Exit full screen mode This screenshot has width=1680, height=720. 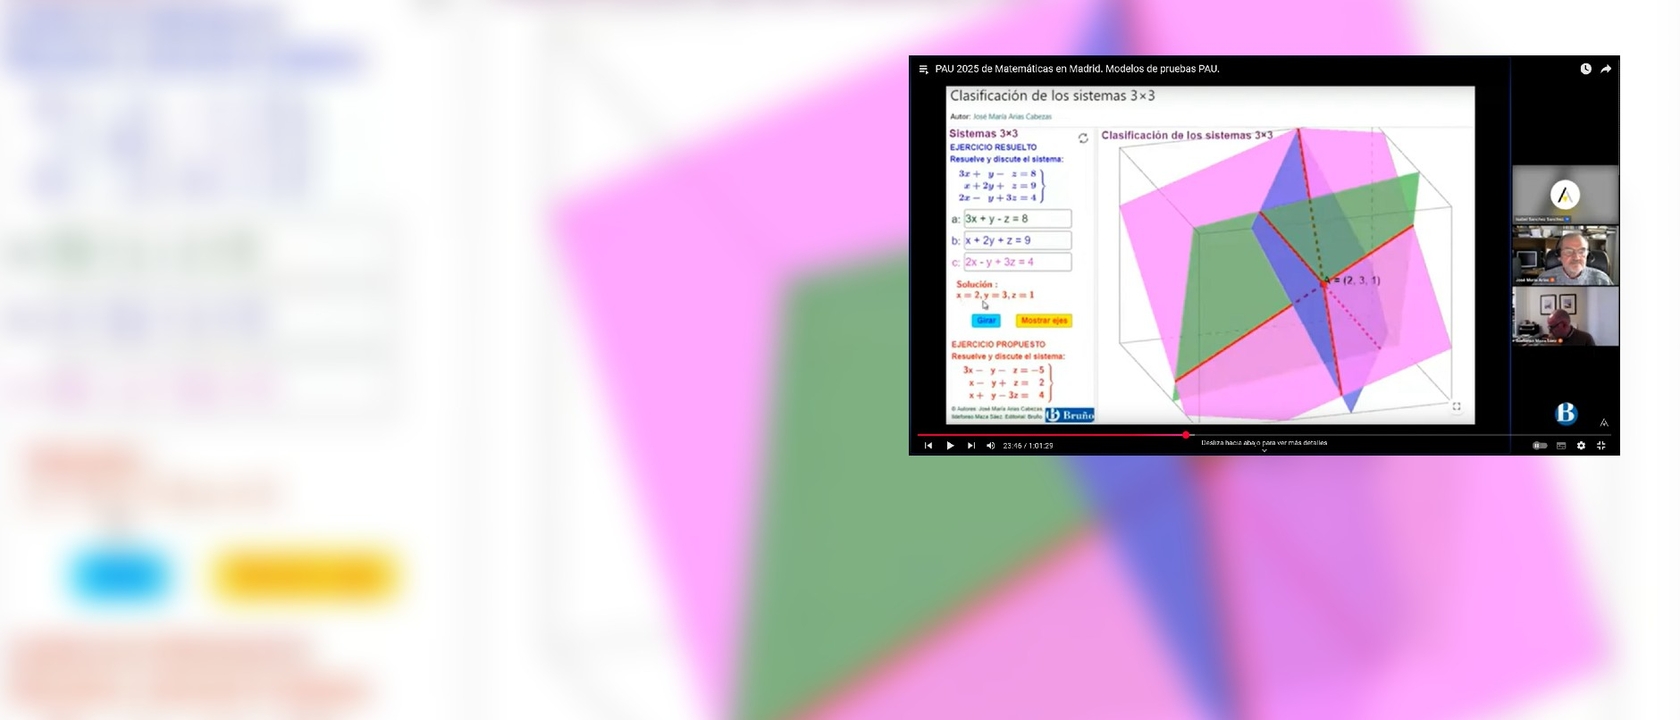coord(1601,446)
